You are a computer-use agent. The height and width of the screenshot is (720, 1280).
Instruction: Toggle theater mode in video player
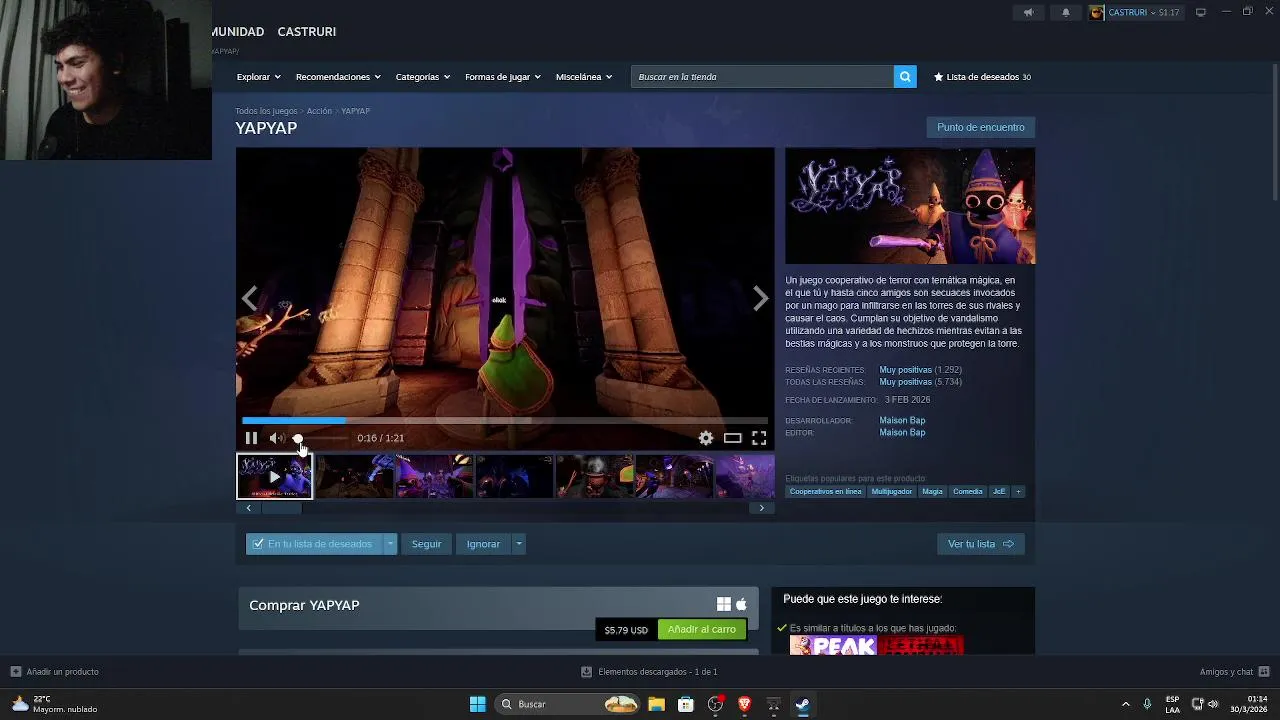(733, 438)
